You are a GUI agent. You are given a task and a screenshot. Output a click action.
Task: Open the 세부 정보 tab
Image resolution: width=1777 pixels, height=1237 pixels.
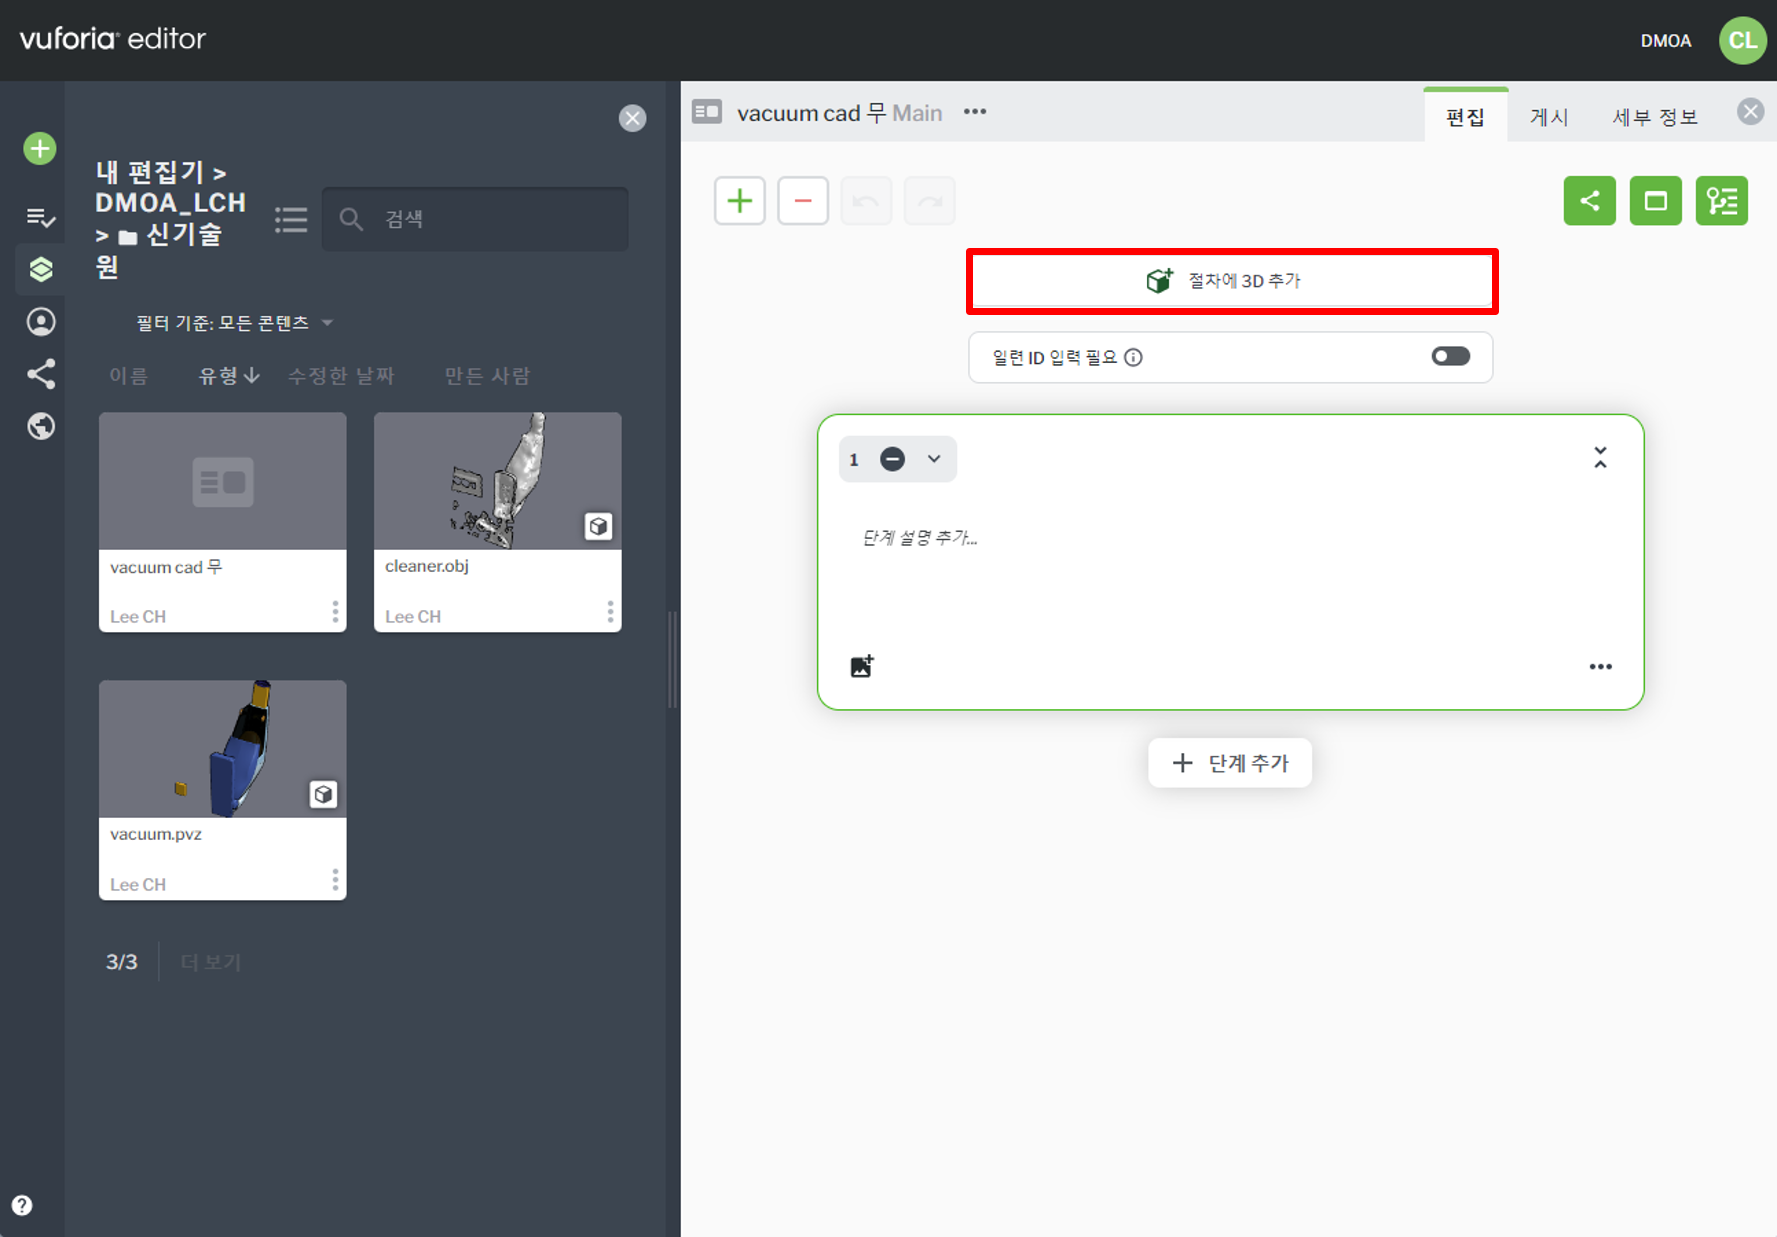click(1654, 117)
